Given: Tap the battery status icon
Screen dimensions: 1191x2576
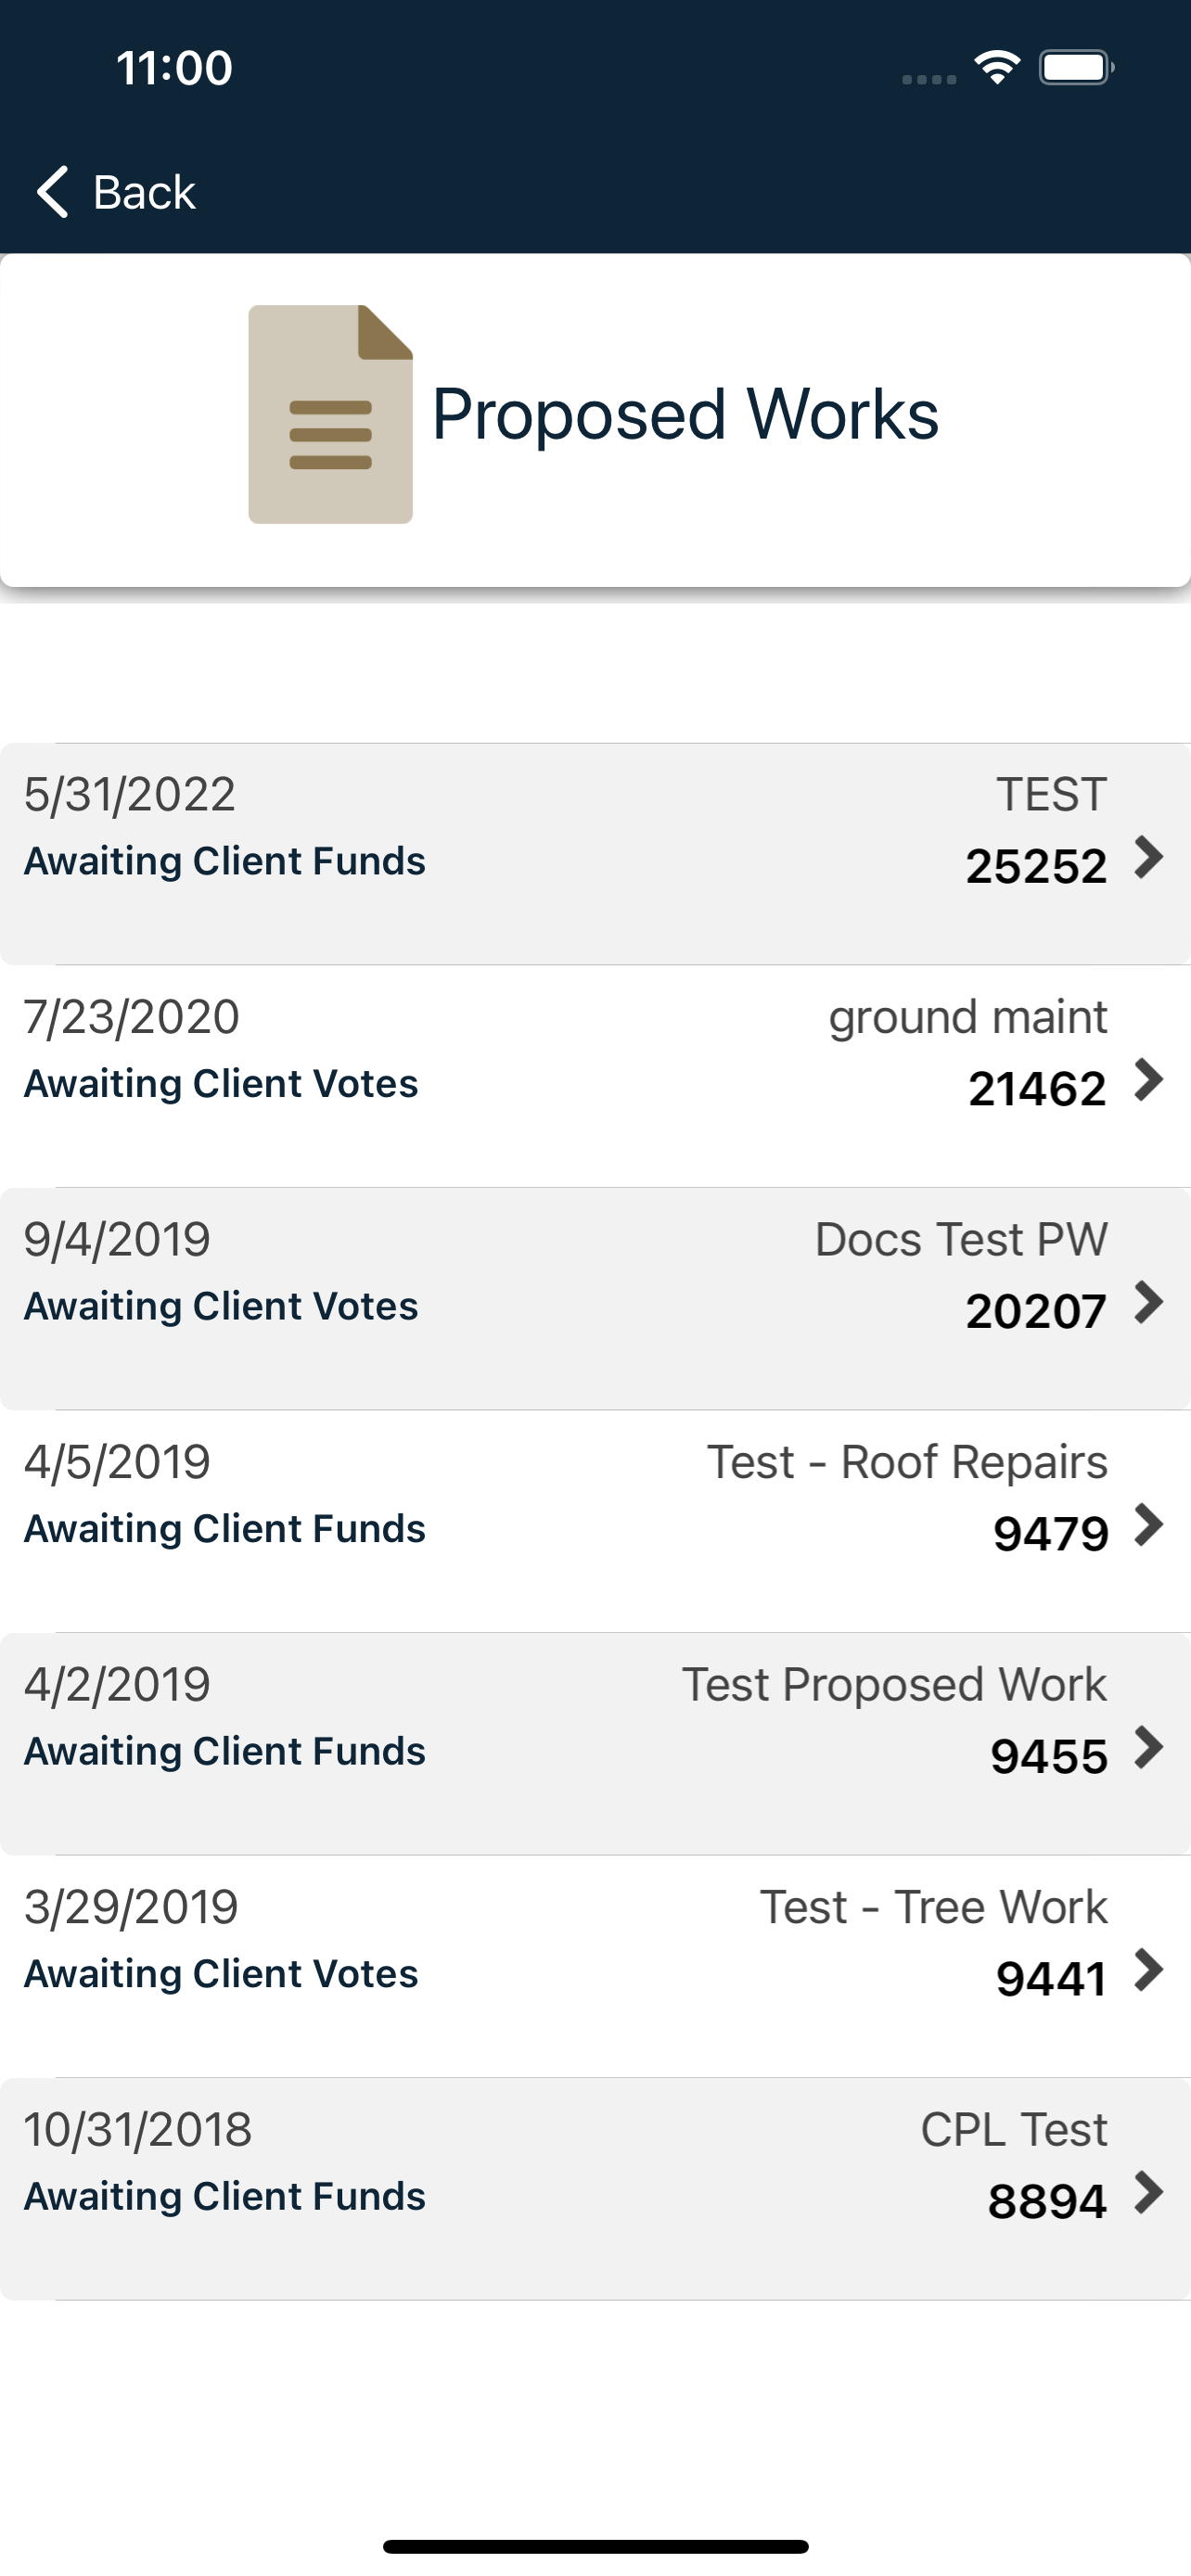Looking at the screenshot, I should coord(1076,68).
